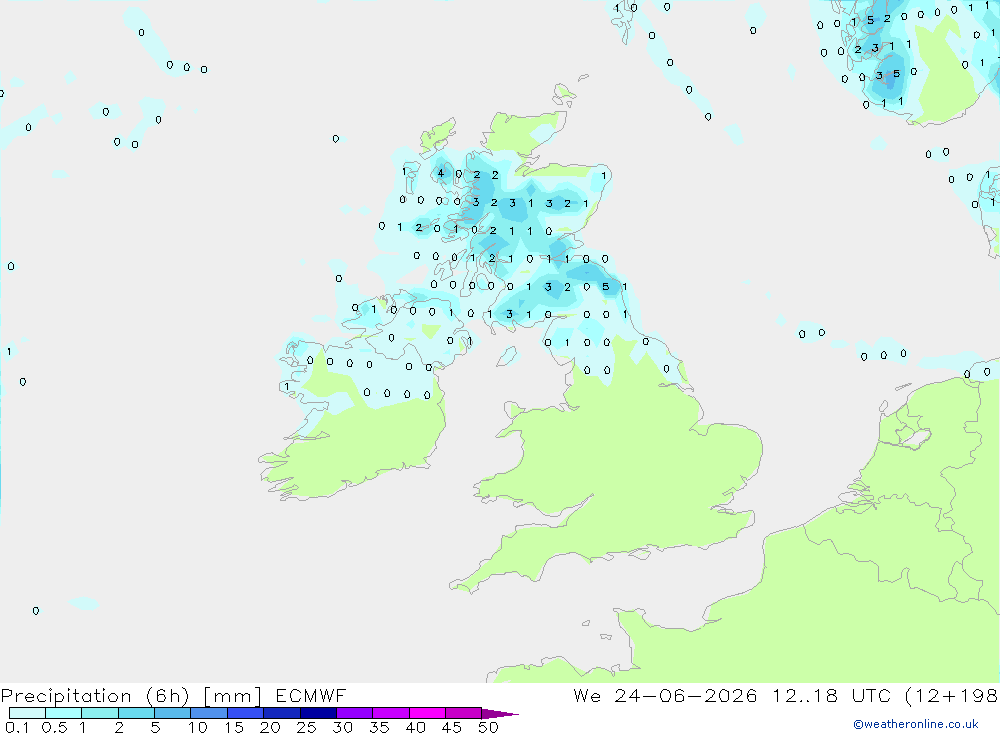Click legend scale label '35'
Image resolution: width=1000 pixels, height=733 pixels.
click(x=379, y=727)
